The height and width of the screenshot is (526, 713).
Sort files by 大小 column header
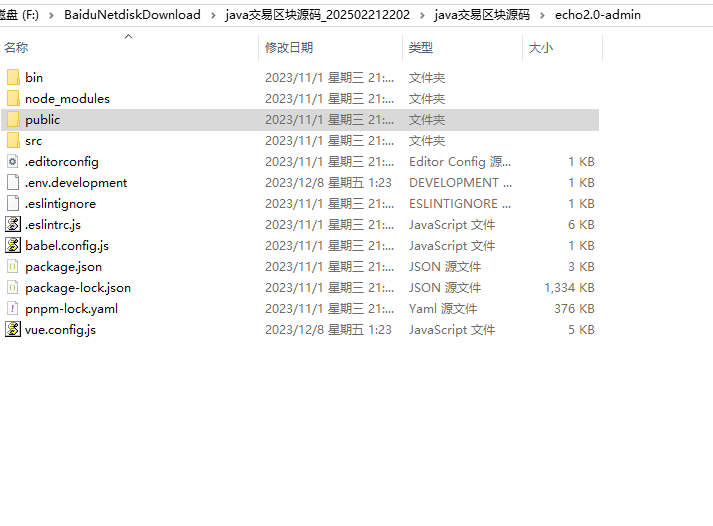(540, 48)
